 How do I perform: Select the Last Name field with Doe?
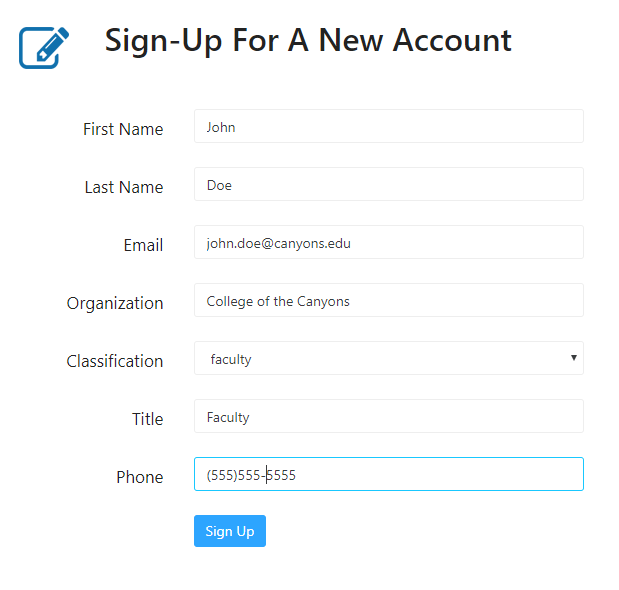tap(388, 184)
